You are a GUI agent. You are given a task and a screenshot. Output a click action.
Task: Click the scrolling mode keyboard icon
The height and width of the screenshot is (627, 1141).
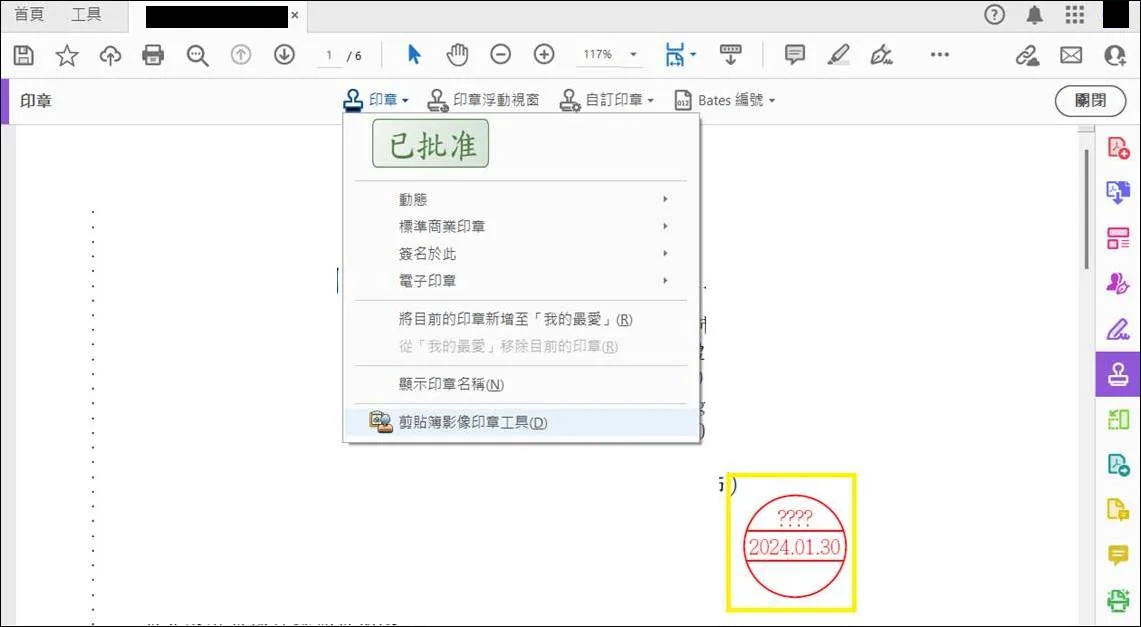click(730, 55)
